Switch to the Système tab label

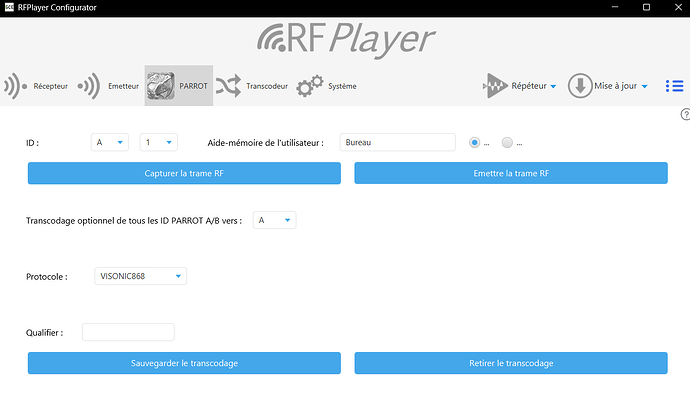click(x=342, y=86)
